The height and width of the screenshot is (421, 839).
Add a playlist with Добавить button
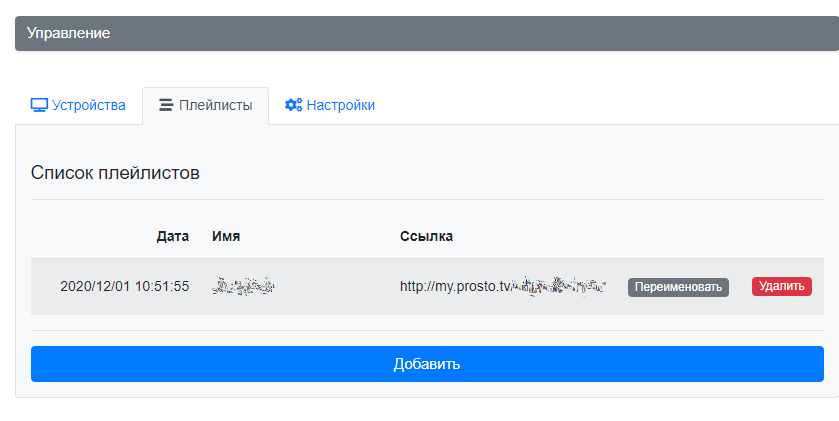click(x=427, y=364)
